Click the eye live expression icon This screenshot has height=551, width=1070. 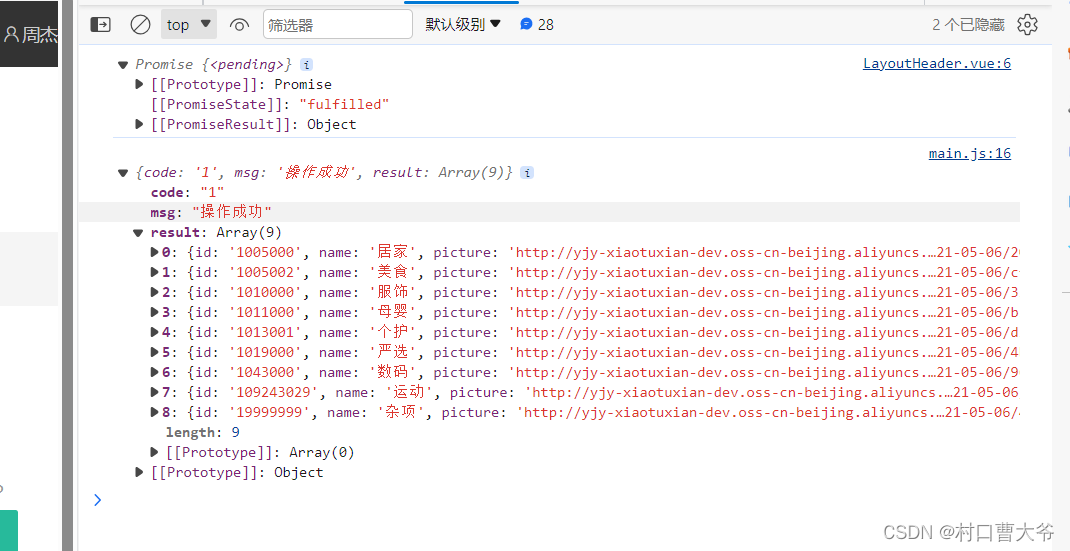(239, 25)
